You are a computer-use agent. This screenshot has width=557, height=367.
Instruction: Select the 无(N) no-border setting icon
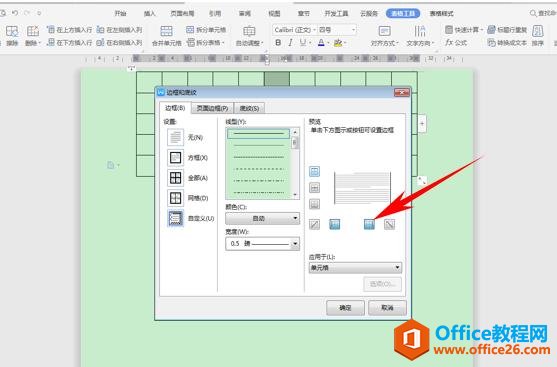[x=175, y=137]
